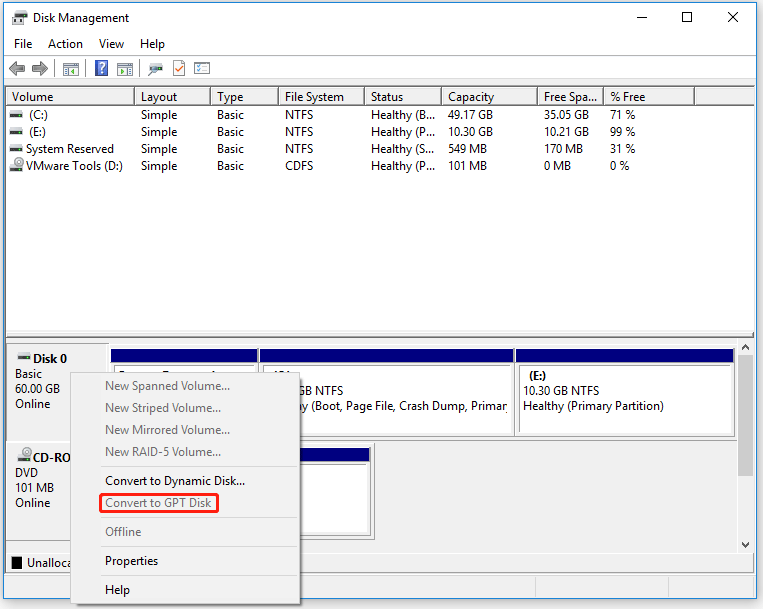
Task: Sort by the Volume column header
Action: tap(70, 96)
